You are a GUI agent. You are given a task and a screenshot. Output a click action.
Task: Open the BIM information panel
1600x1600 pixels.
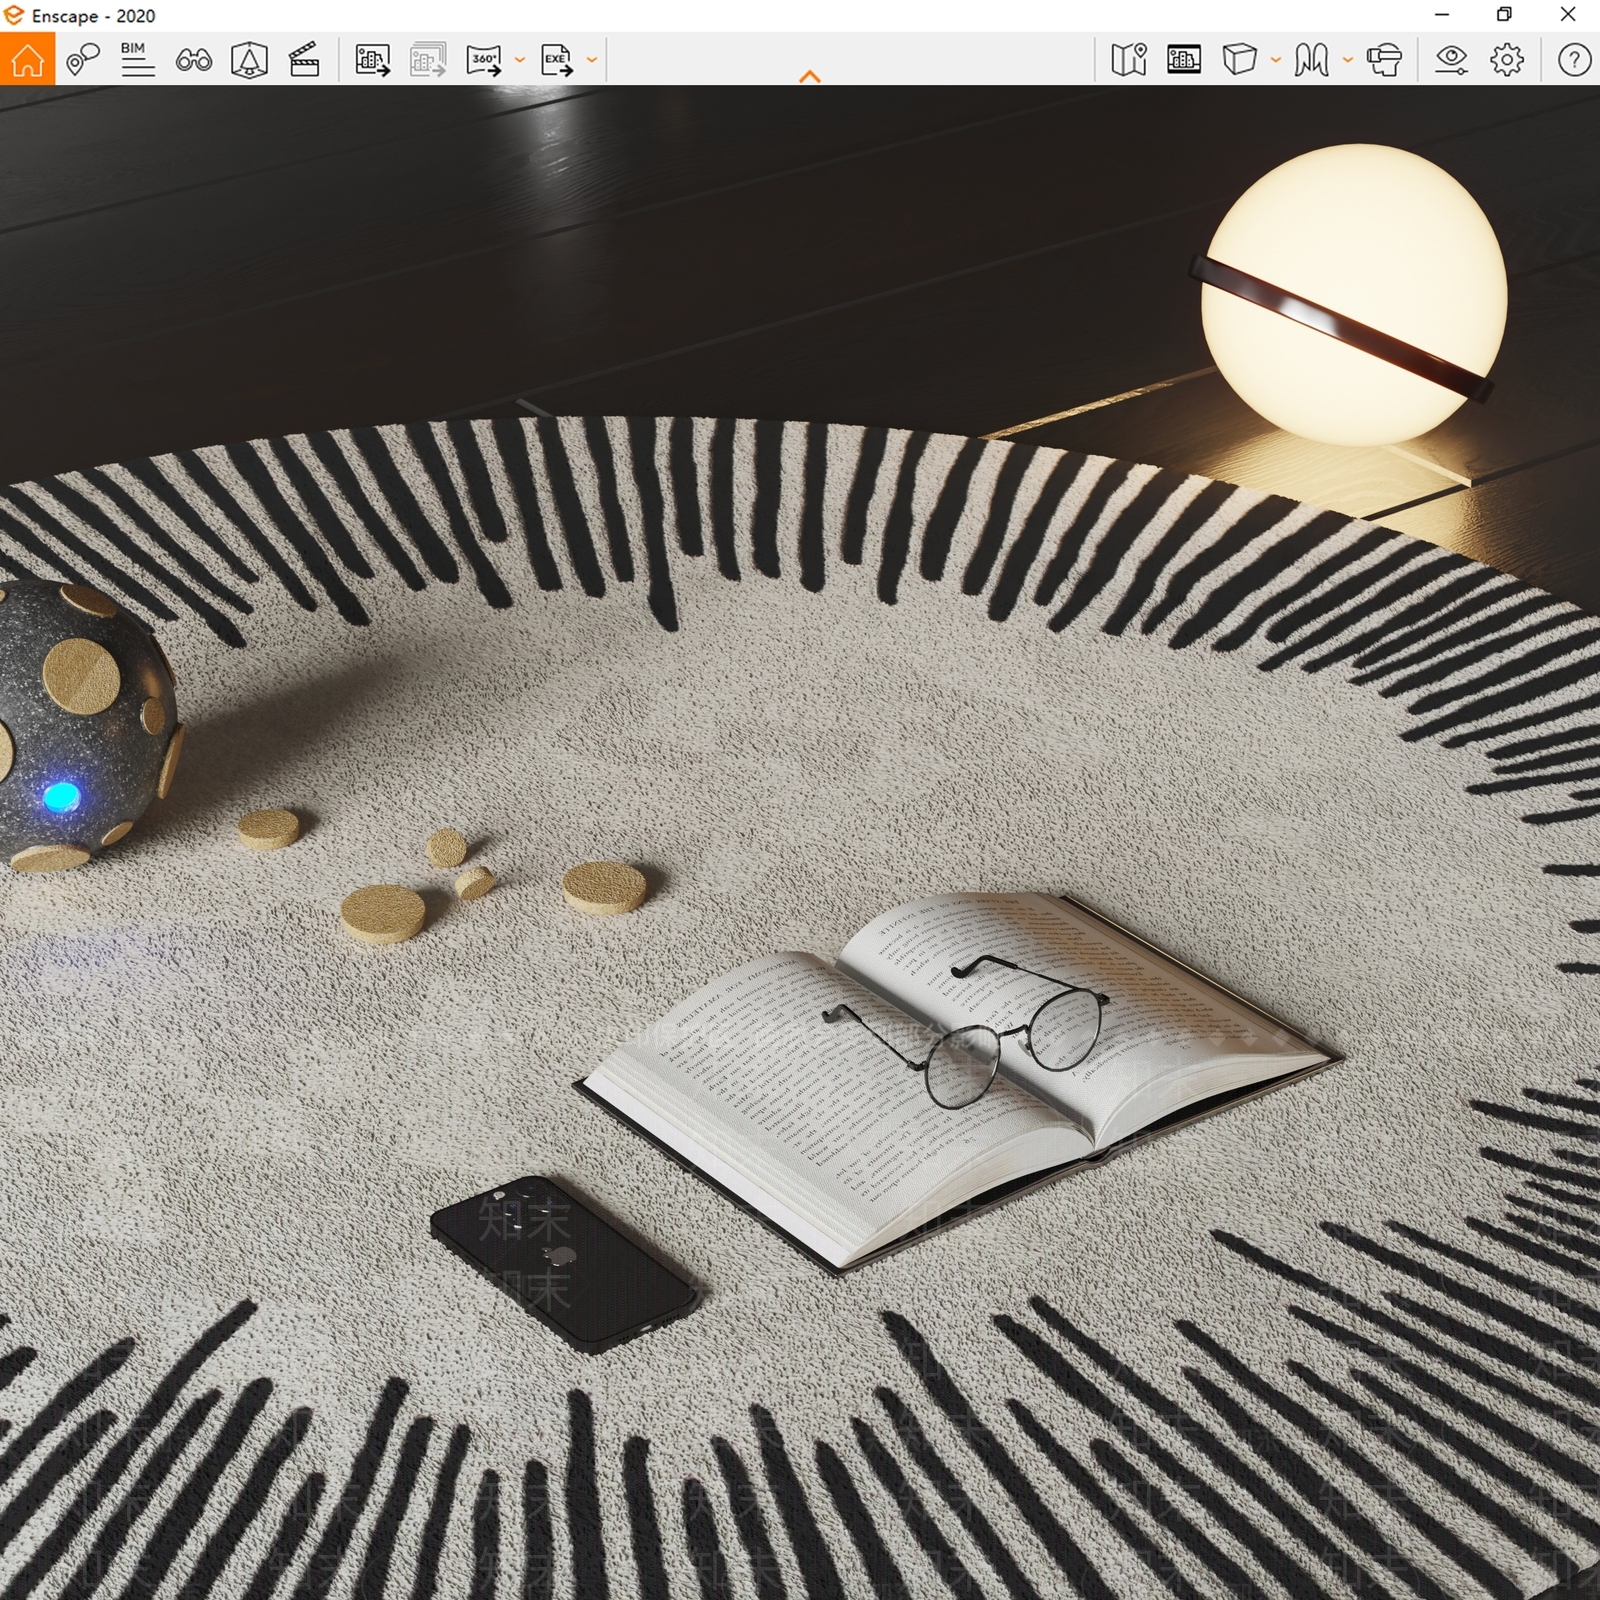click(x=137, y=60)
